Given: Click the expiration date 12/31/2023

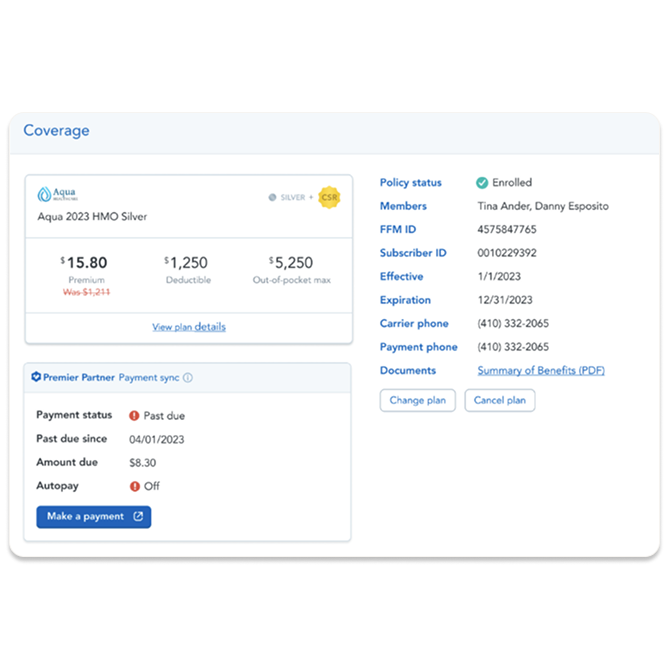Looking at the screenshot, I should pos(505,300).
